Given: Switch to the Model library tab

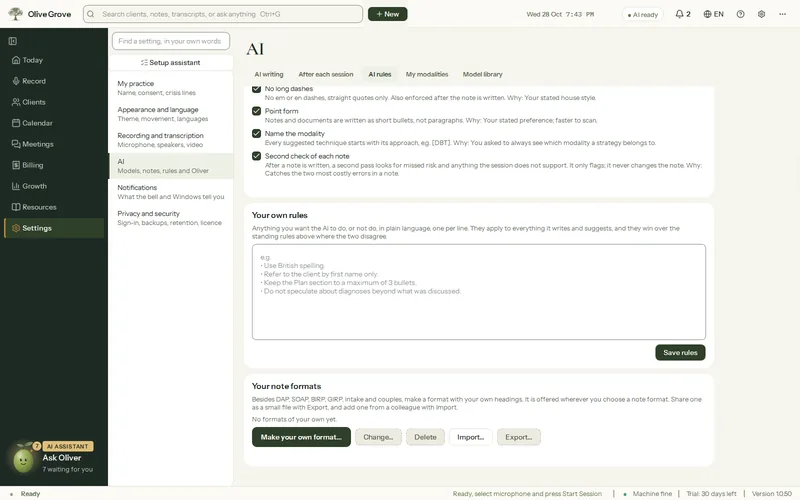Looking at the screenshot, I should click(x=482, y=74).
